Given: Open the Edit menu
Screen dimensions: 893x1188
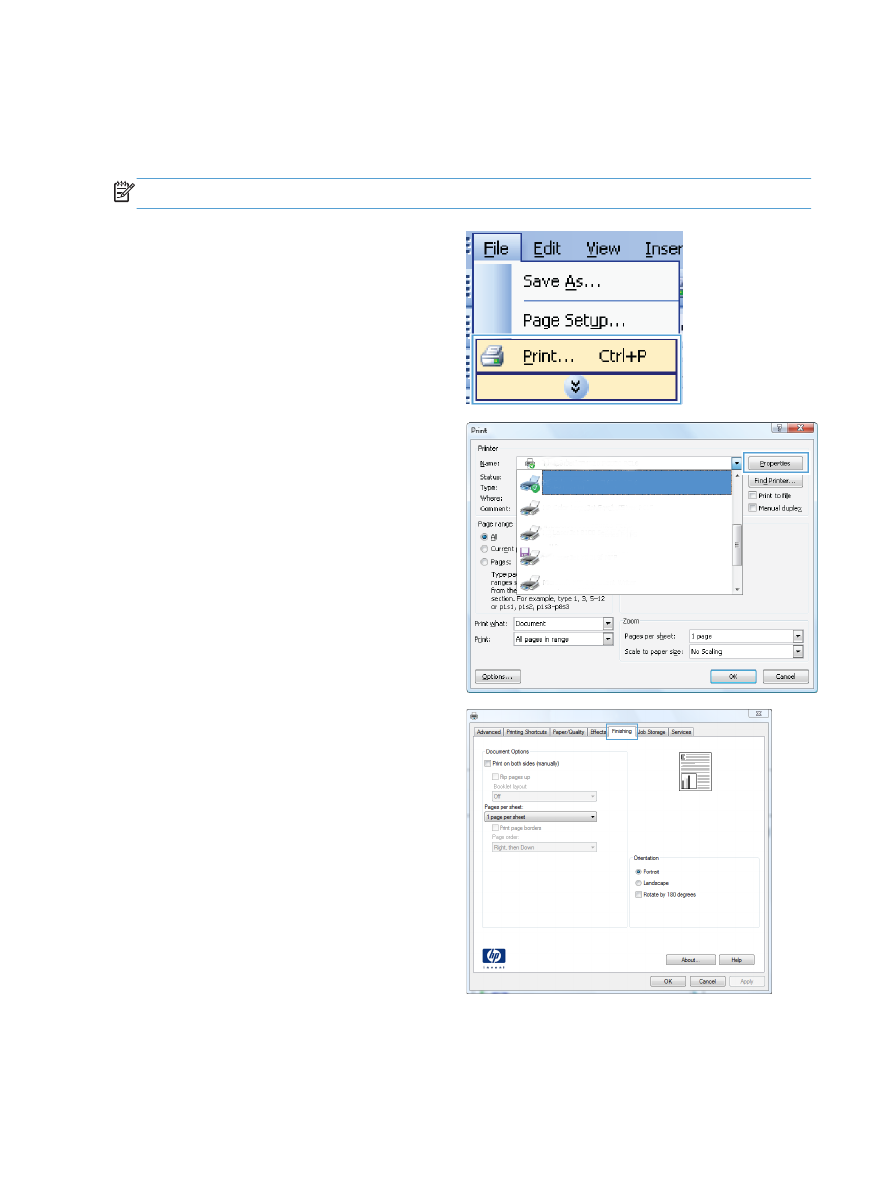Looking at the screenshot, I should [x=547, y=249].
